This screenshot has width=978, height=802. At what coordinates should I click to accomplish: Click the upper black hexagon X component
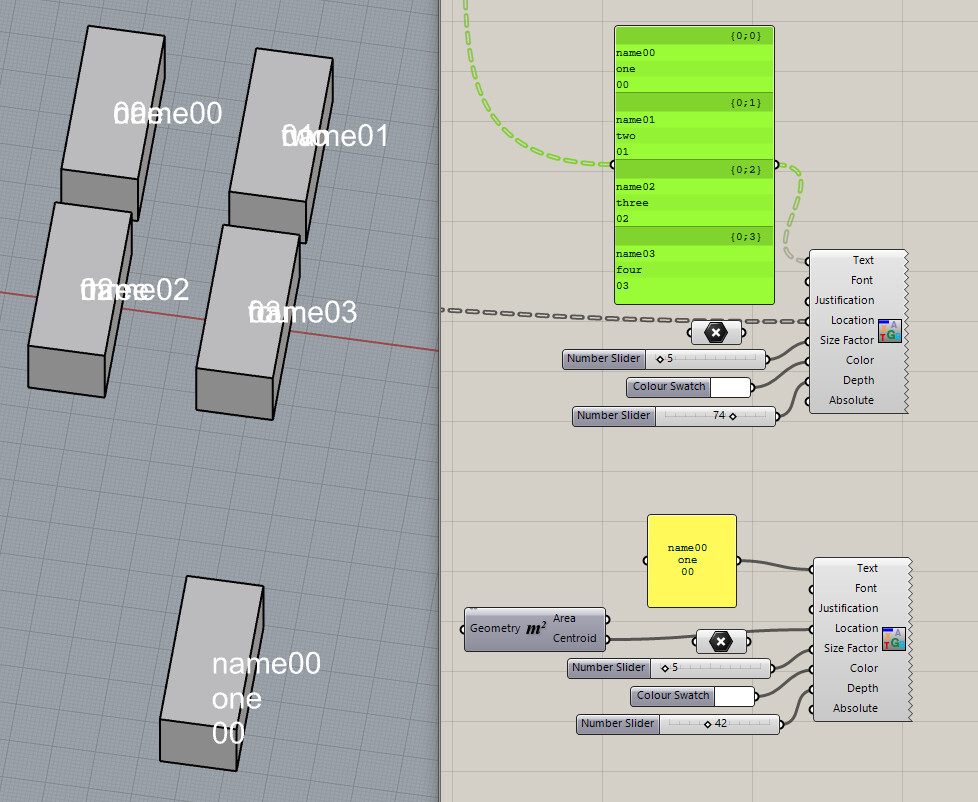tap(716, 332)
